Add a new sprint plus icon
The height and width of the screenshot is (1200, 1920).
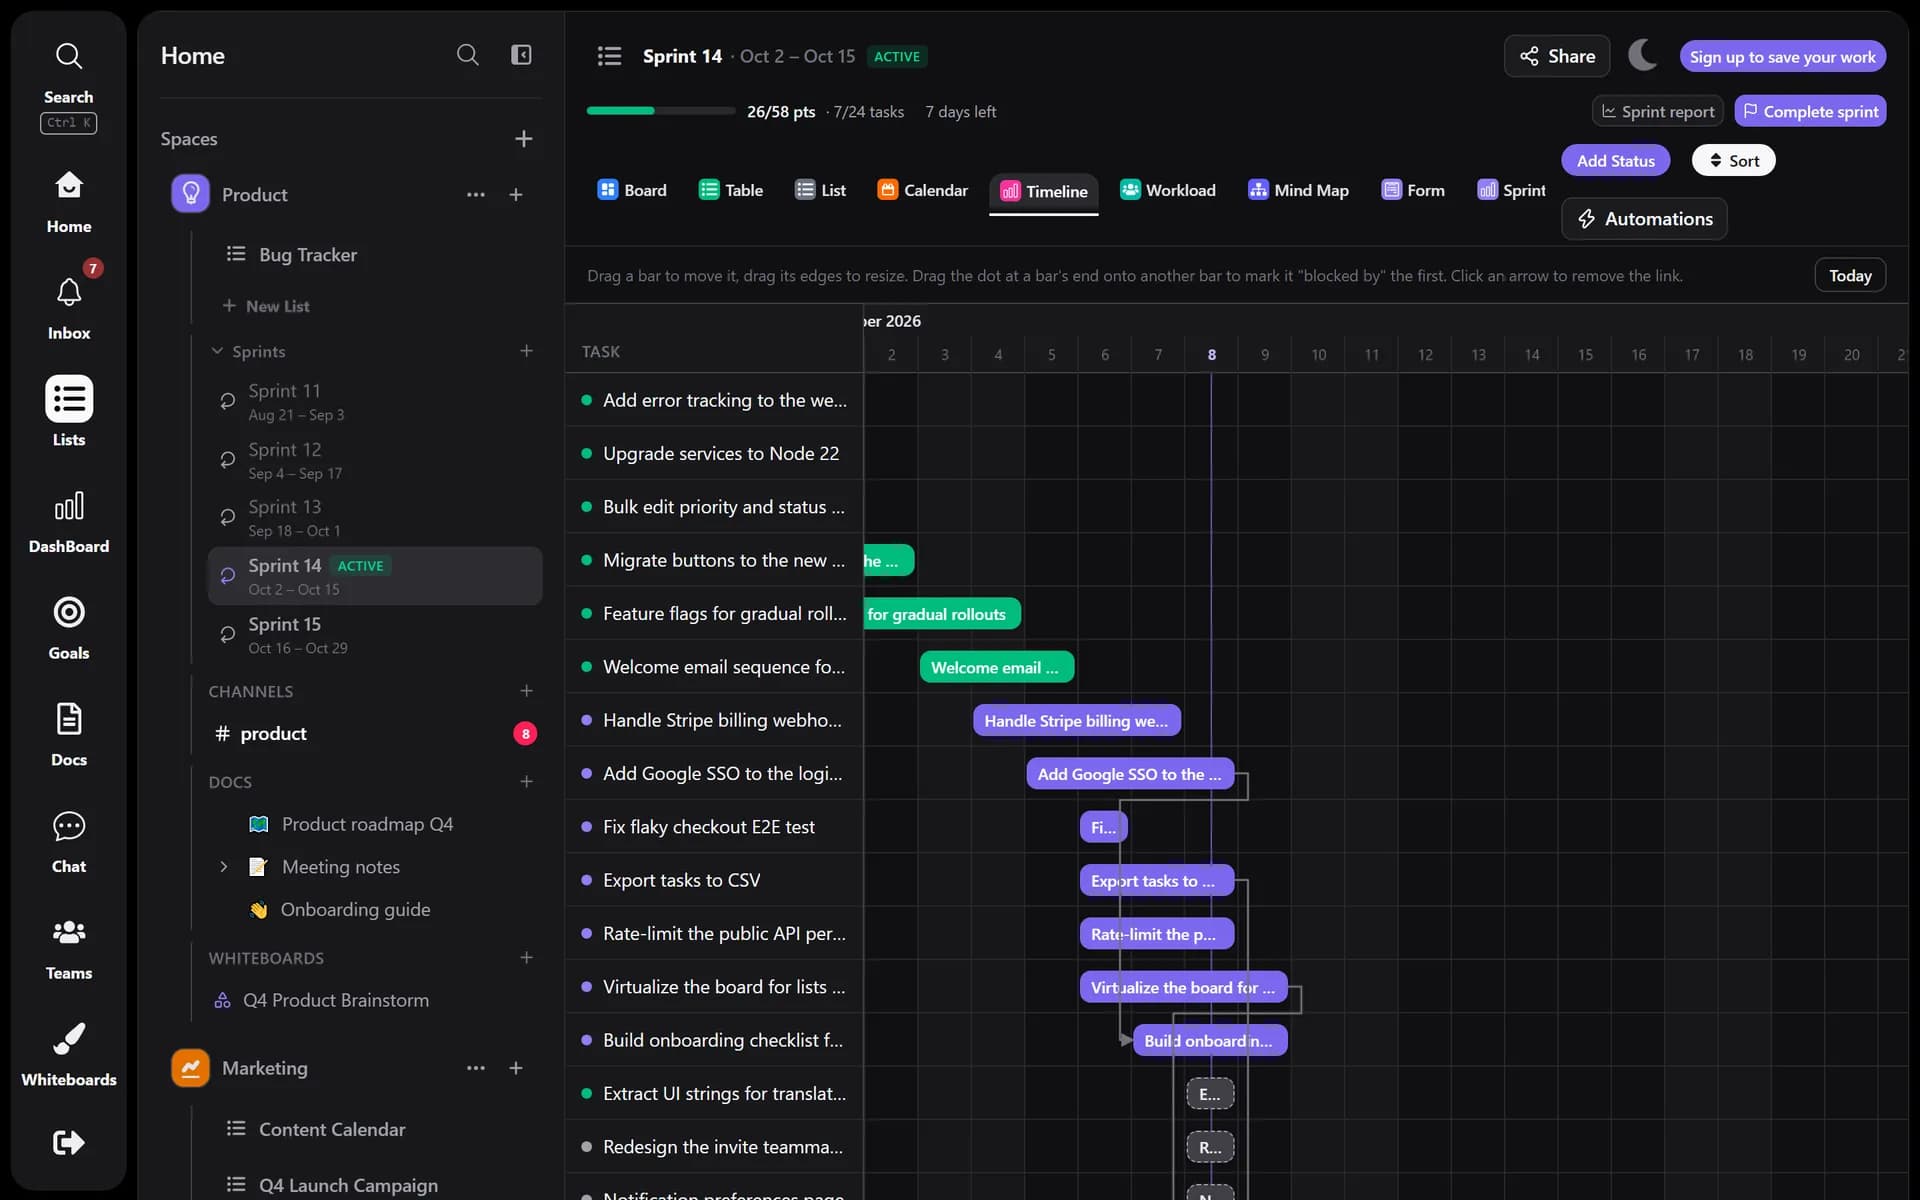tap(526, 351)
